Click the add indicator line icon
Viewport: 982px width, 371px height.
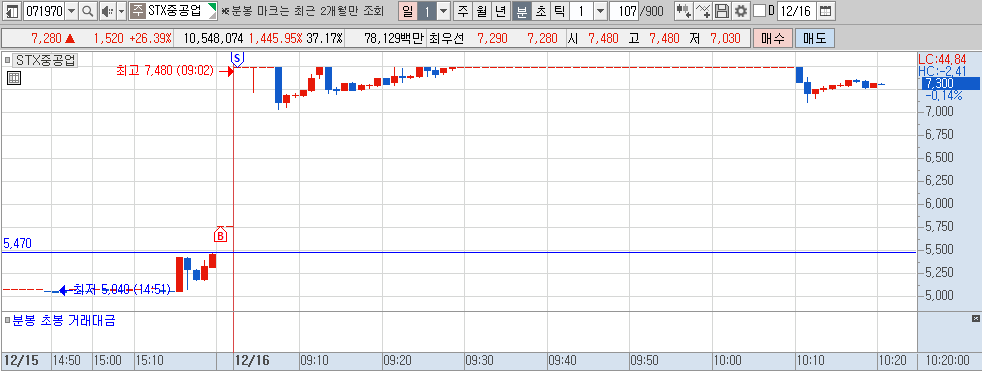coord(703,11)
